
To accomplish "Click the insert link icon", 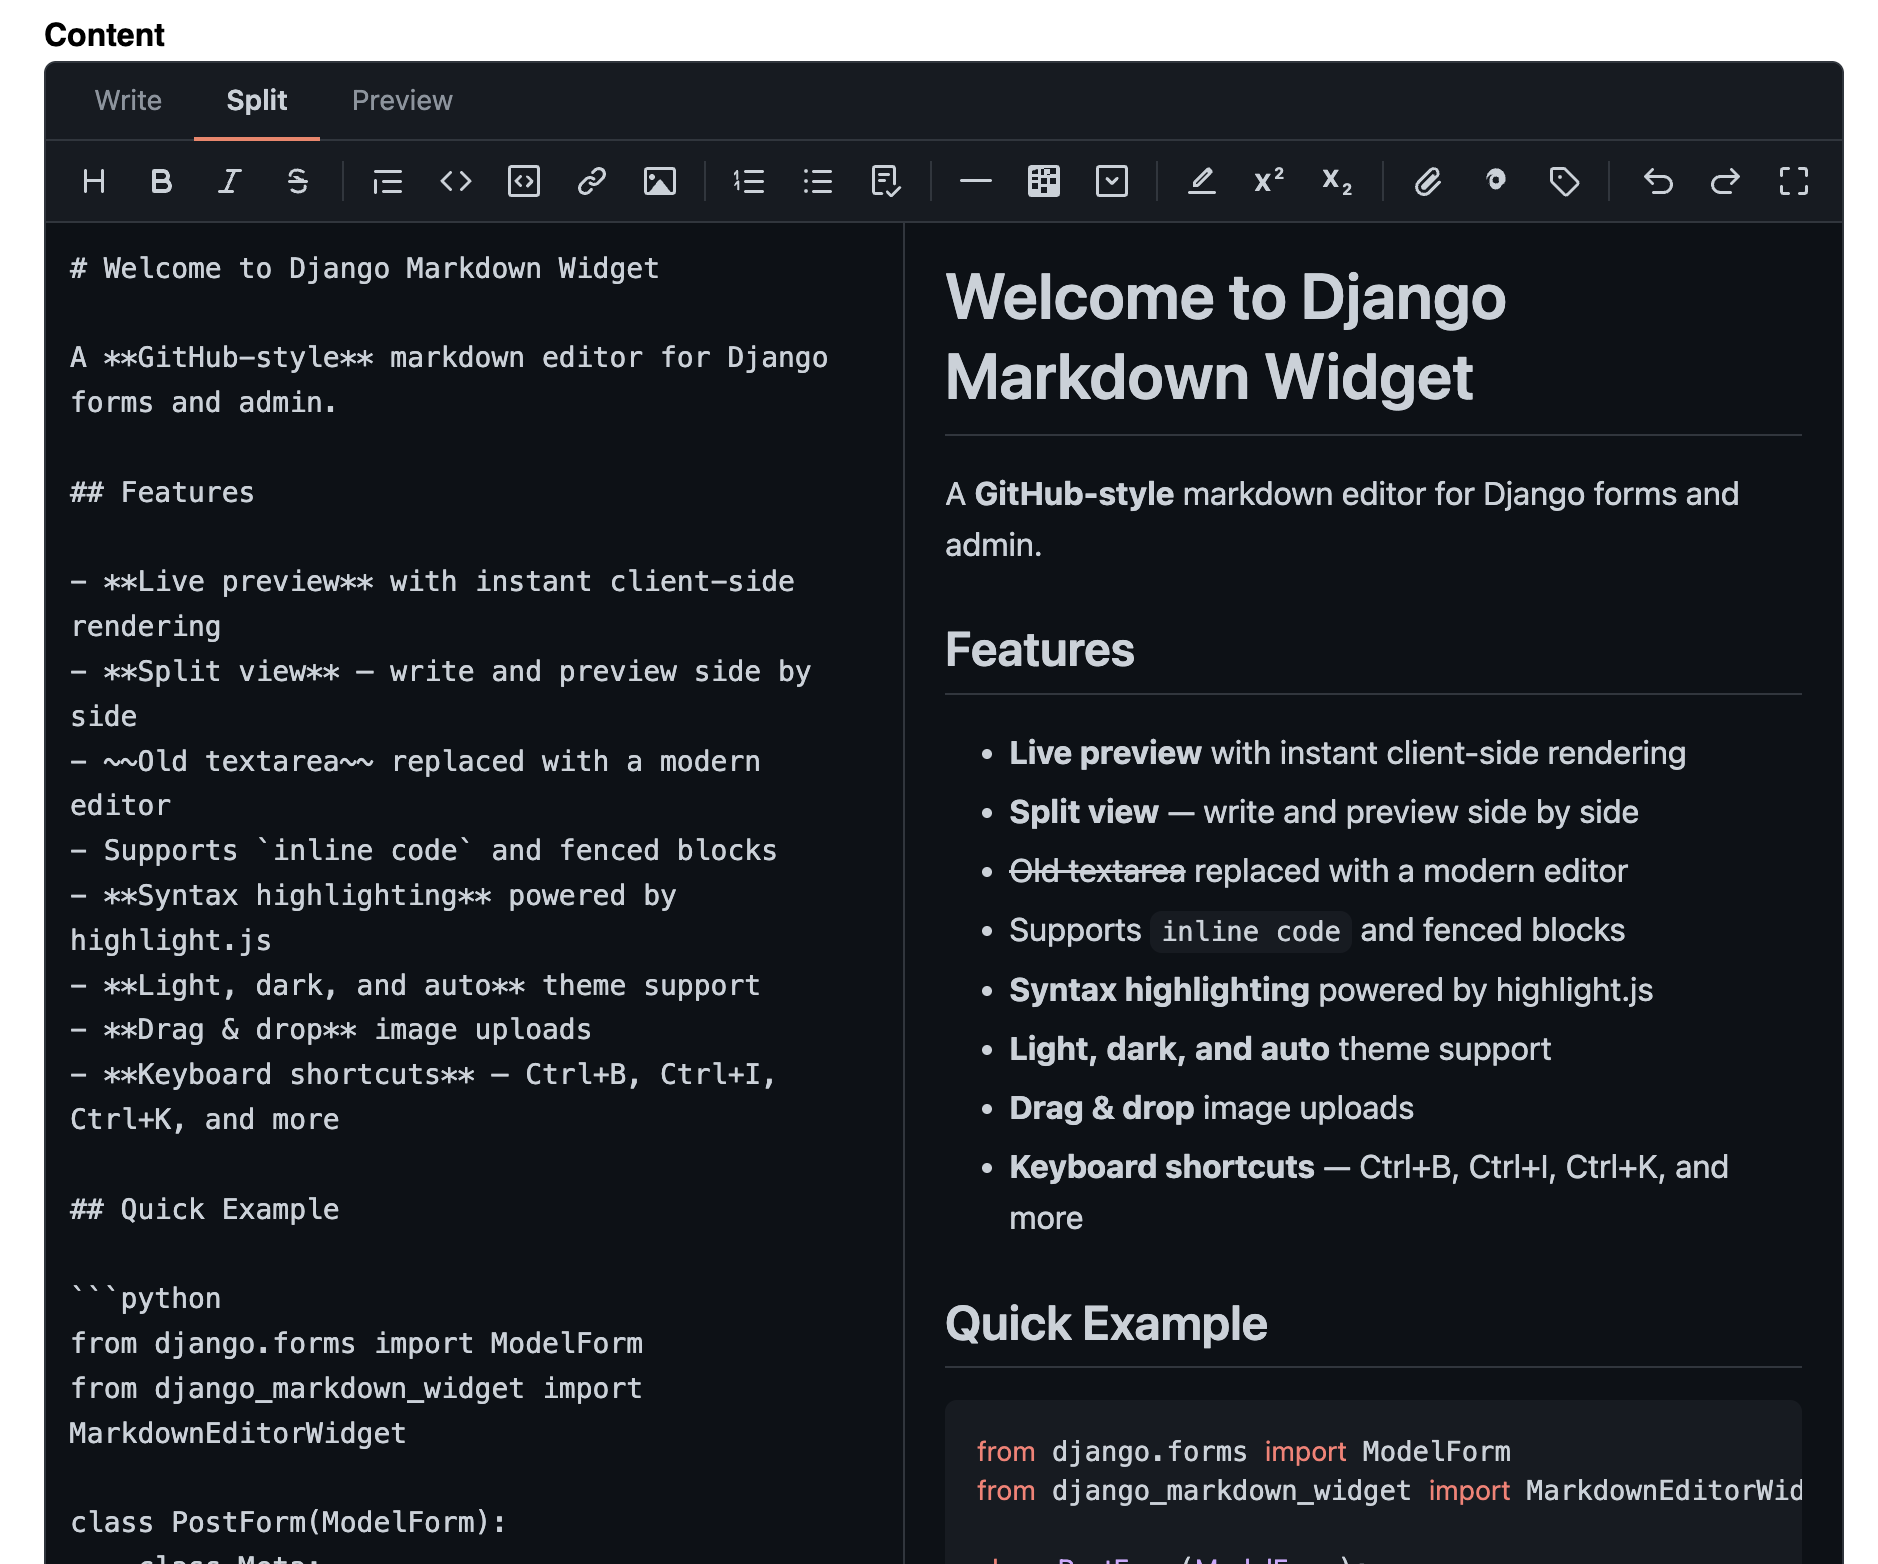I will pos(592,182).
